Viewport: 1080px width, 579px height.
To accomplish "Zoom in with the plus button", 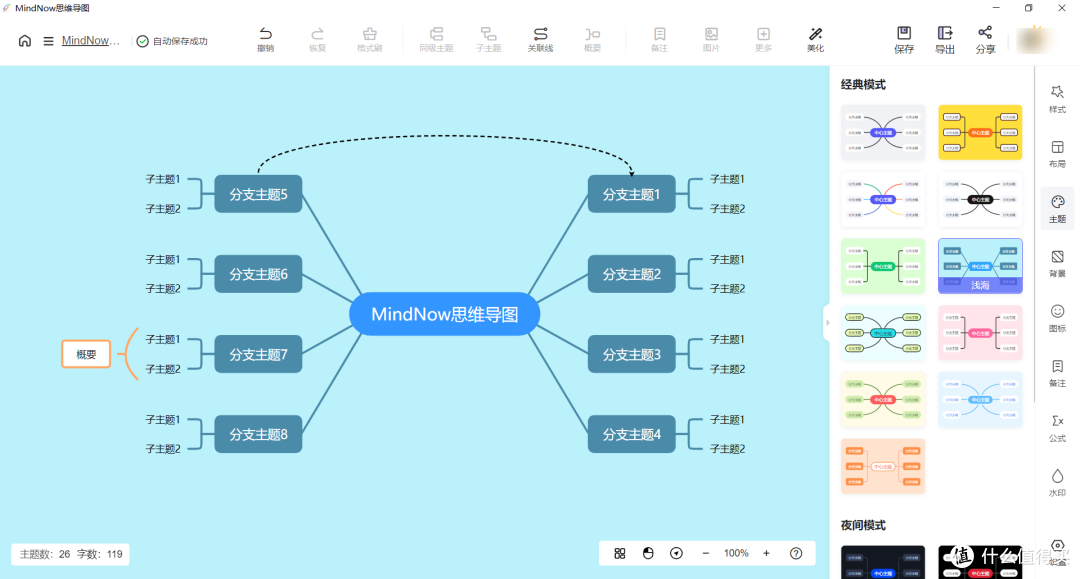I will pyautogui.click(x=766, y=554).
